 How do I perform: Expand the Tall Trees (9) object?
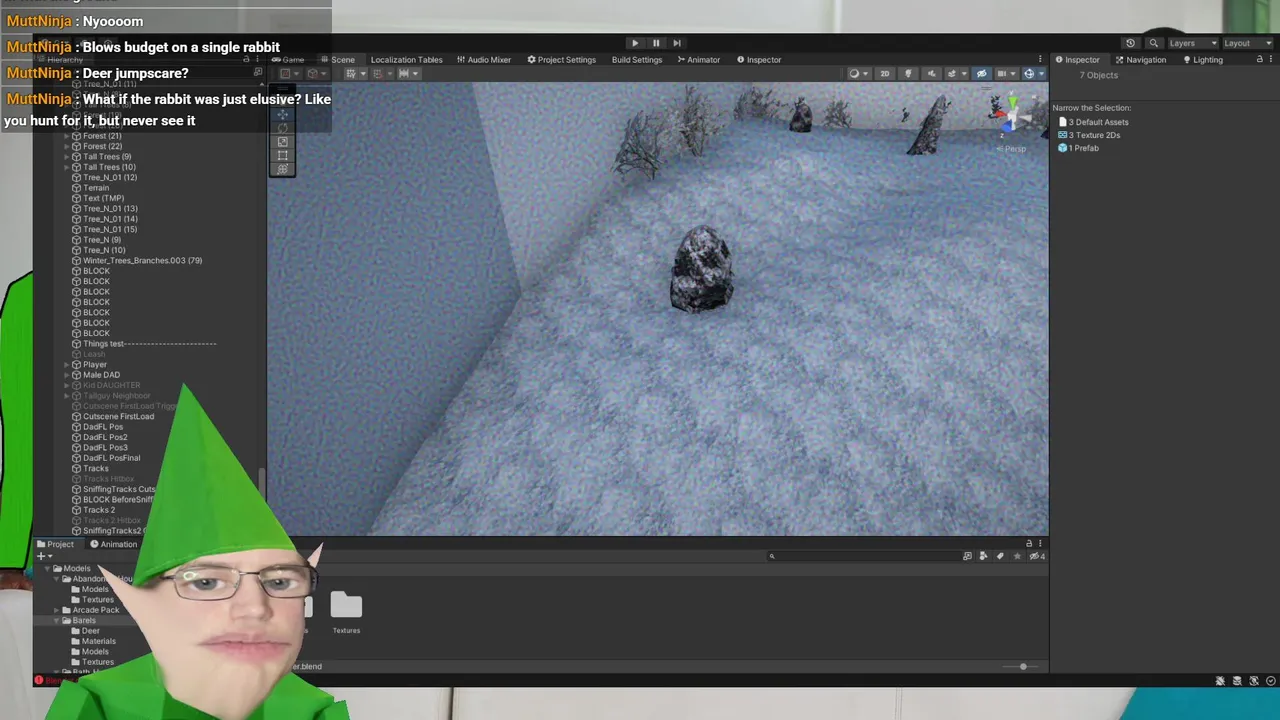tap(67, 157)
